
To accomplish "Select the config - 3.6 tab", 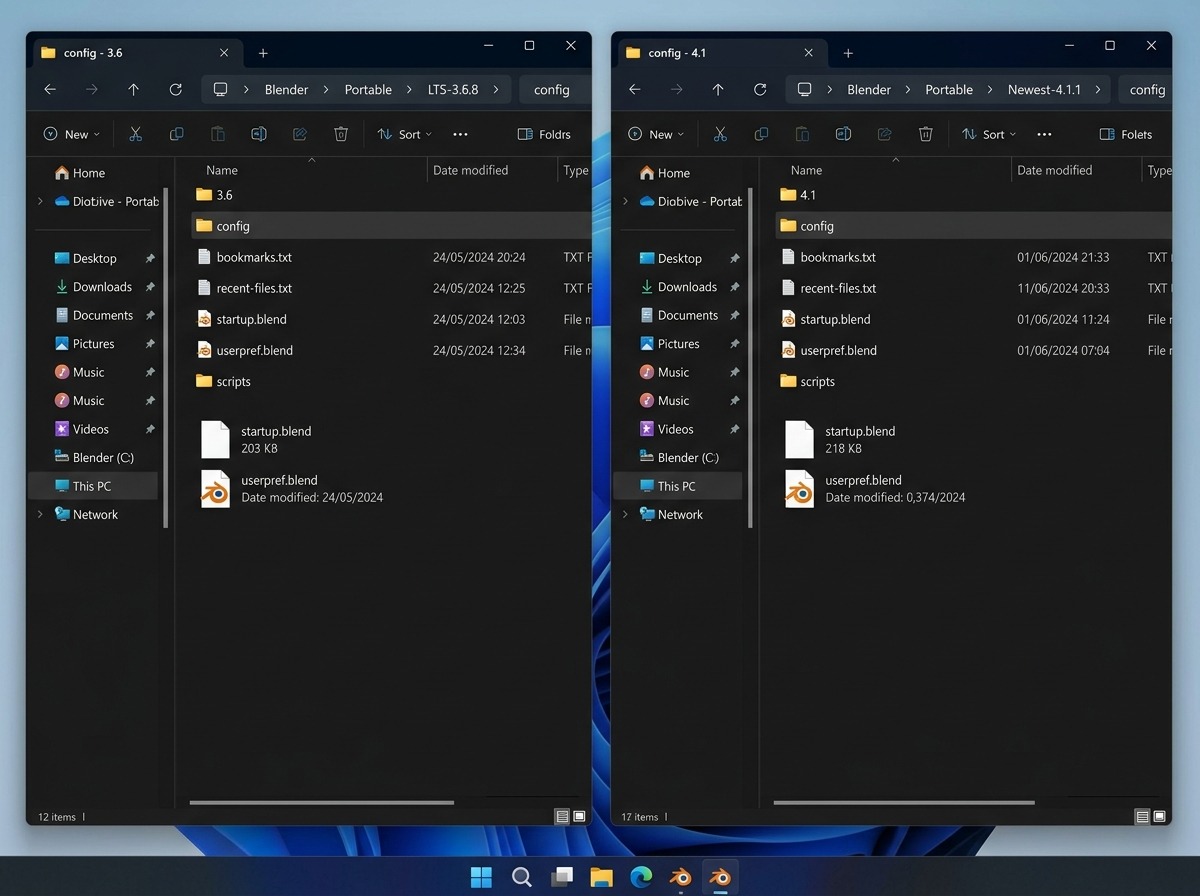I will point(136,53).
